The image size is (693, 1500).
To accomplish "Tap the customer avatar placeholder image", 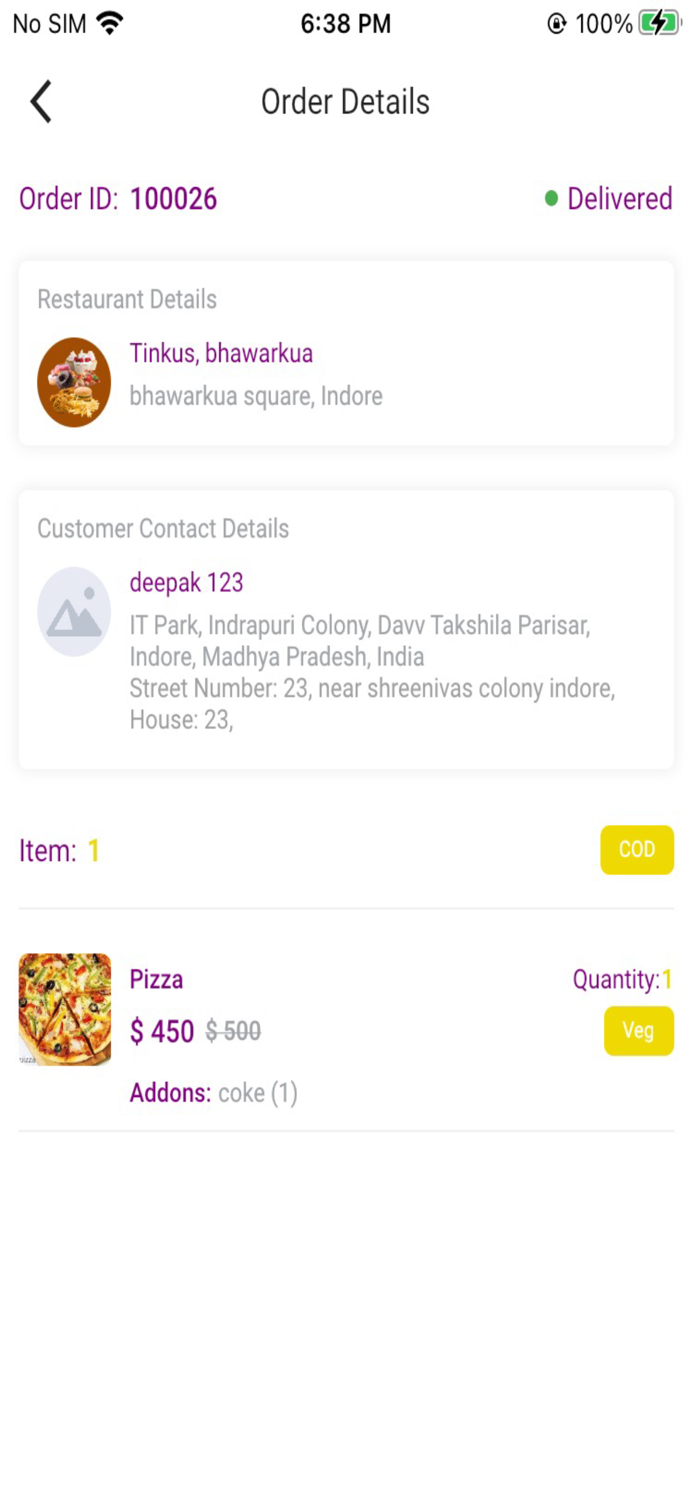I will pos(74,611).
